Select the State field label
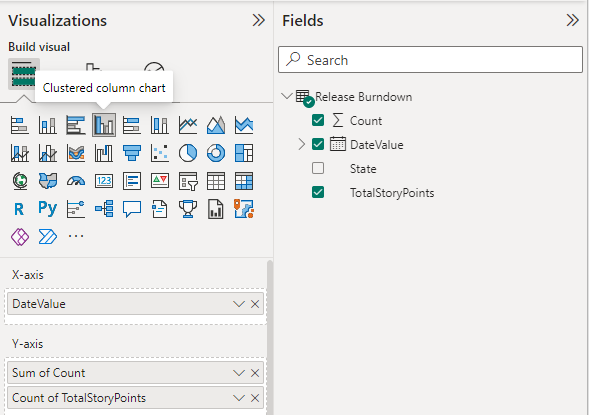Image resolution: width=589 pixels, height=415 pixels. pos(363,169)
